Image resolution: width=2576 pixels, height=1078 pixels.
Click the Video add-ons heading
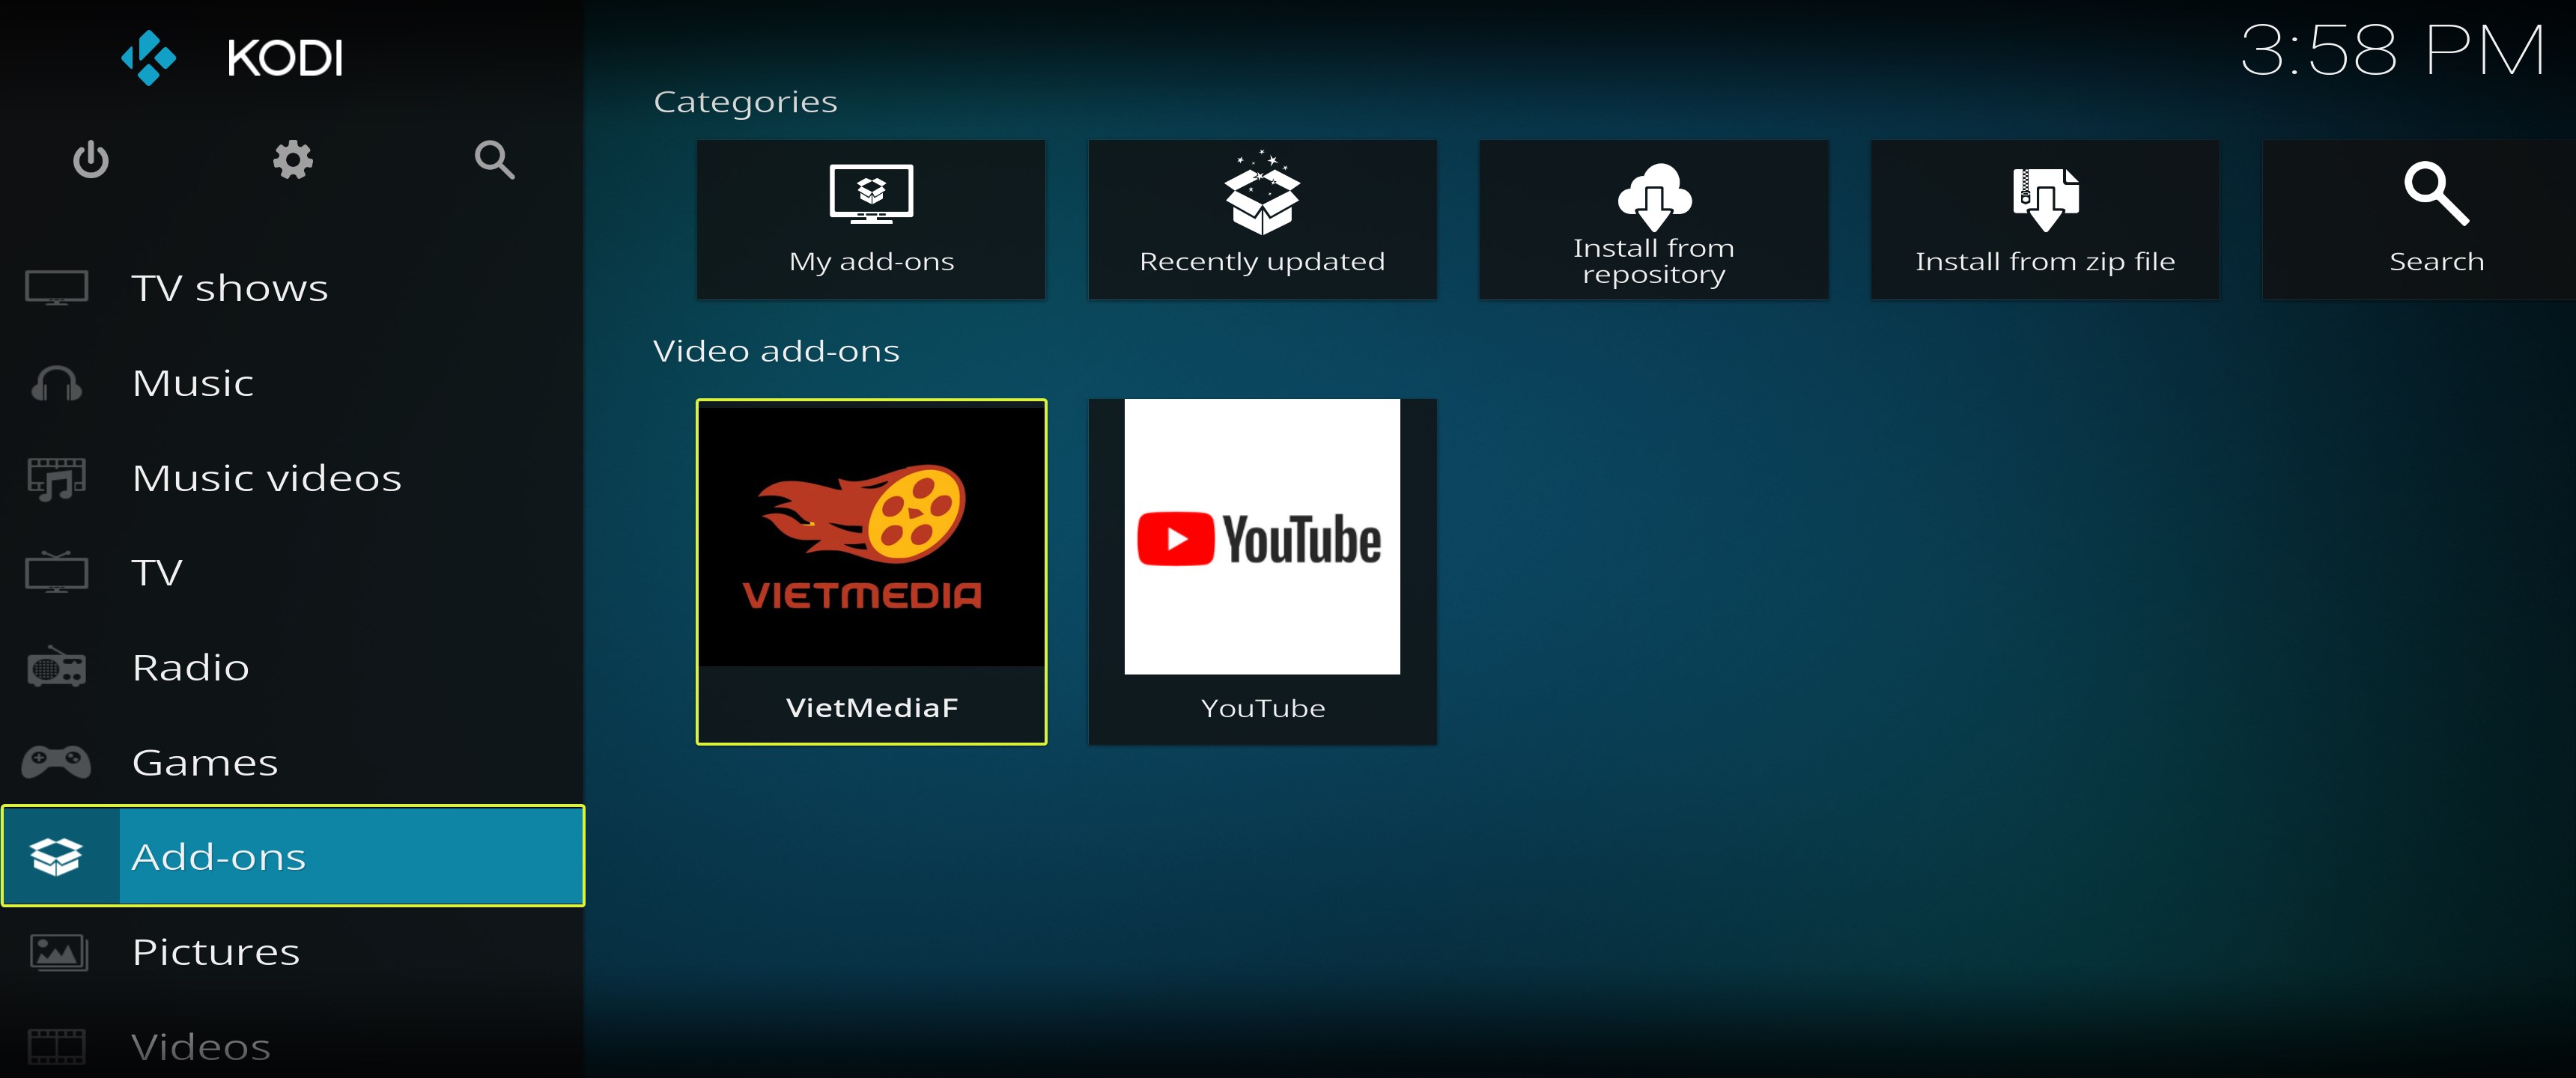[776, 351]
